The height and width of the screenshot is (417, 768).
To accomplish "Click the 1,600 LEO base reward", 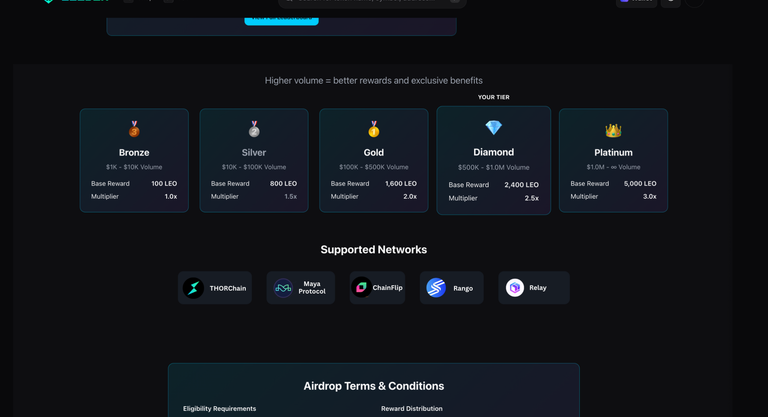I will 401,183.
